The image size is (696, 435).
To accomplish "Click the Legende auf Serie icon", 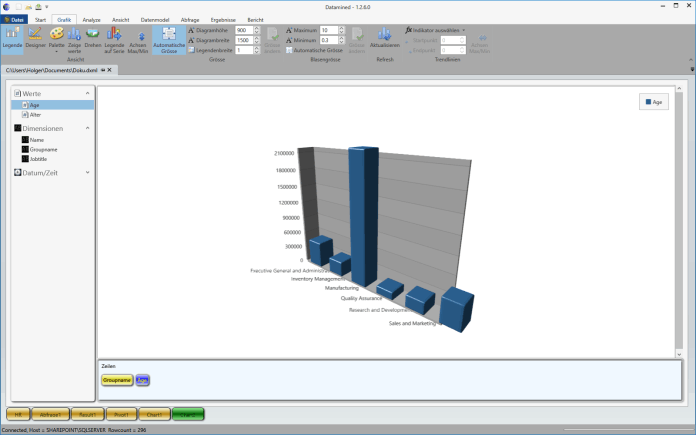I will [114, 38].
